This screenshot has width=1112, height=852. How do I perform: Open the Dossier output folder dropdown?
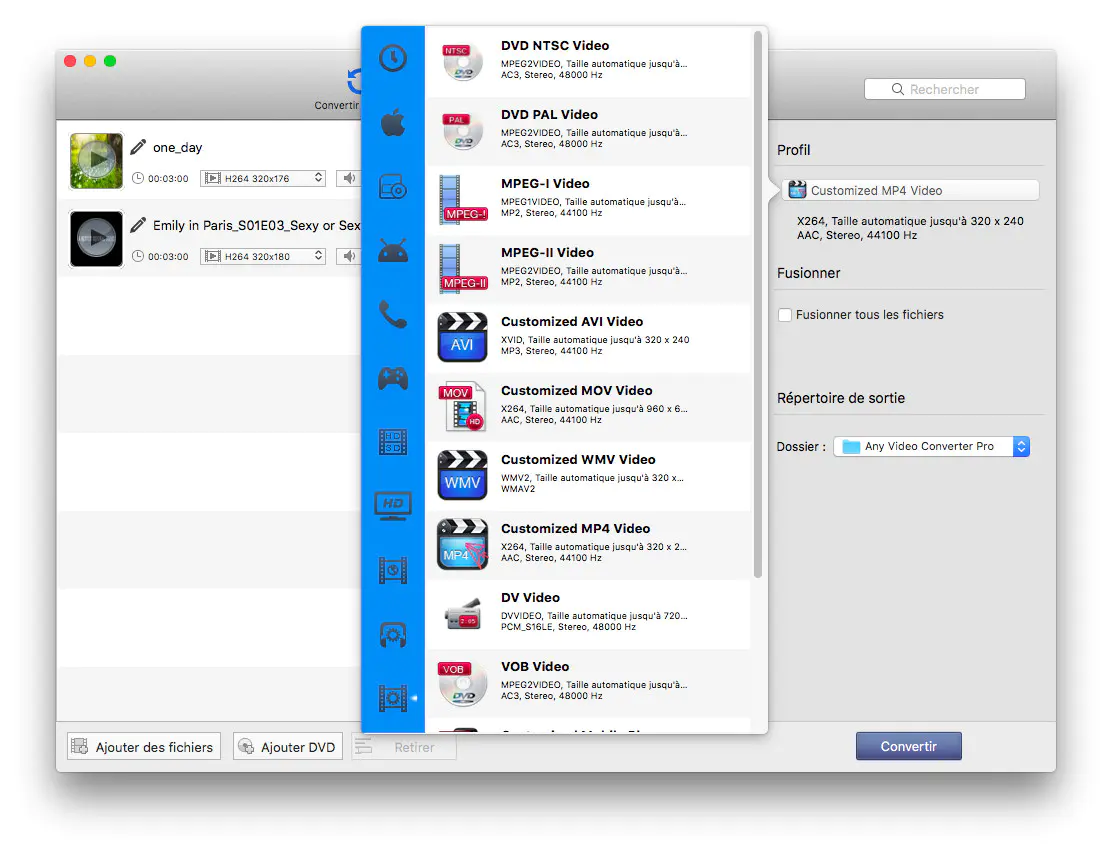coord(931,446)
